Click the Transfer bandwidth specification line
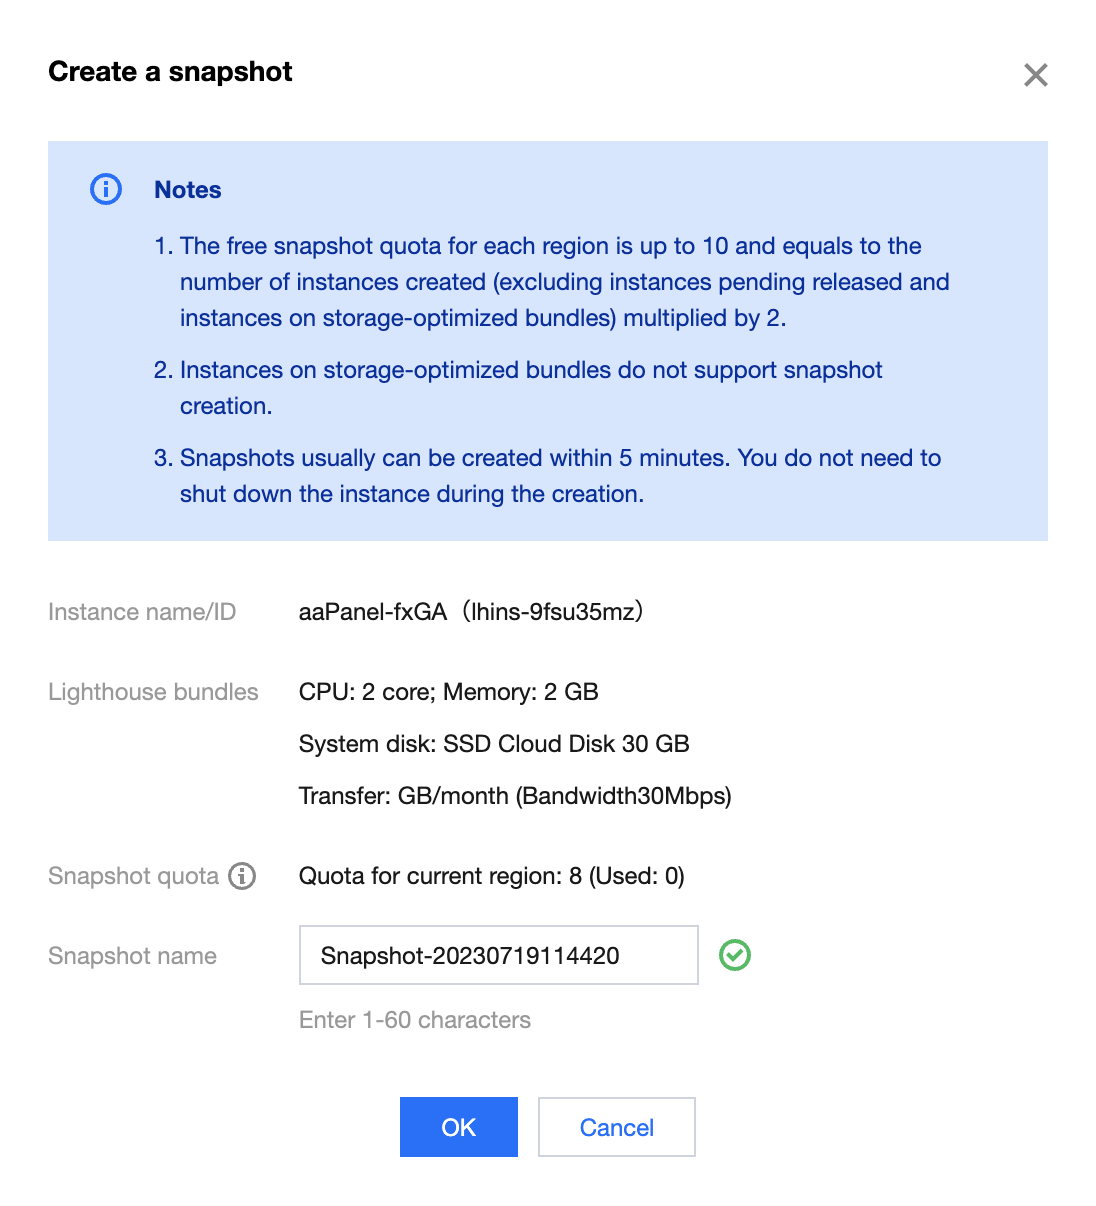Viewport: 1096px width, 1206px height. 515,796
